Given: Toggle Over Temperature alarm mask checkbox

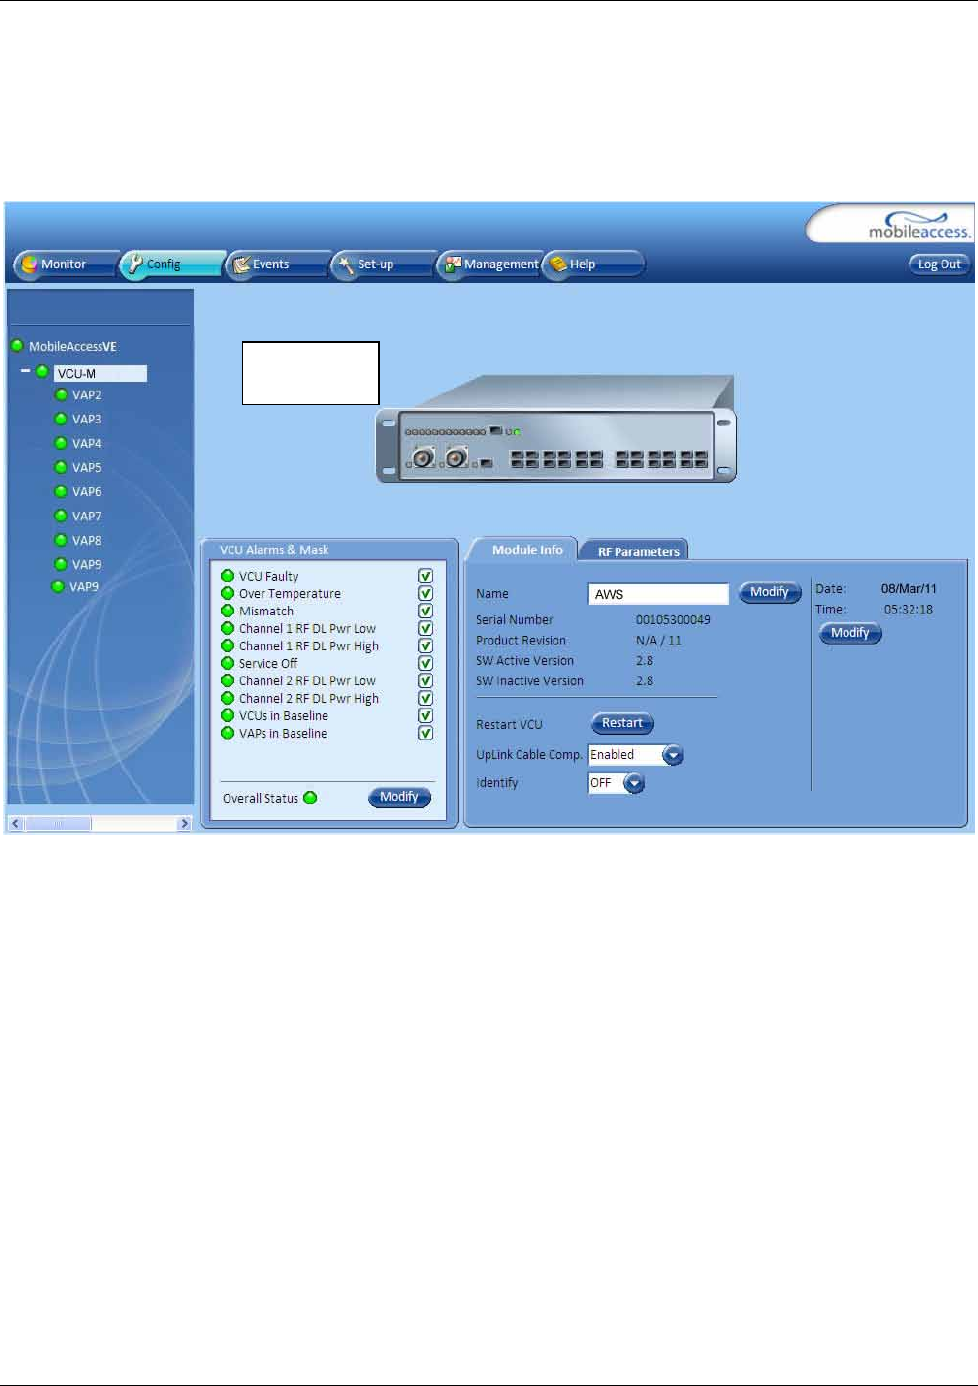Looking at the screenshot, I should (425, 593).
